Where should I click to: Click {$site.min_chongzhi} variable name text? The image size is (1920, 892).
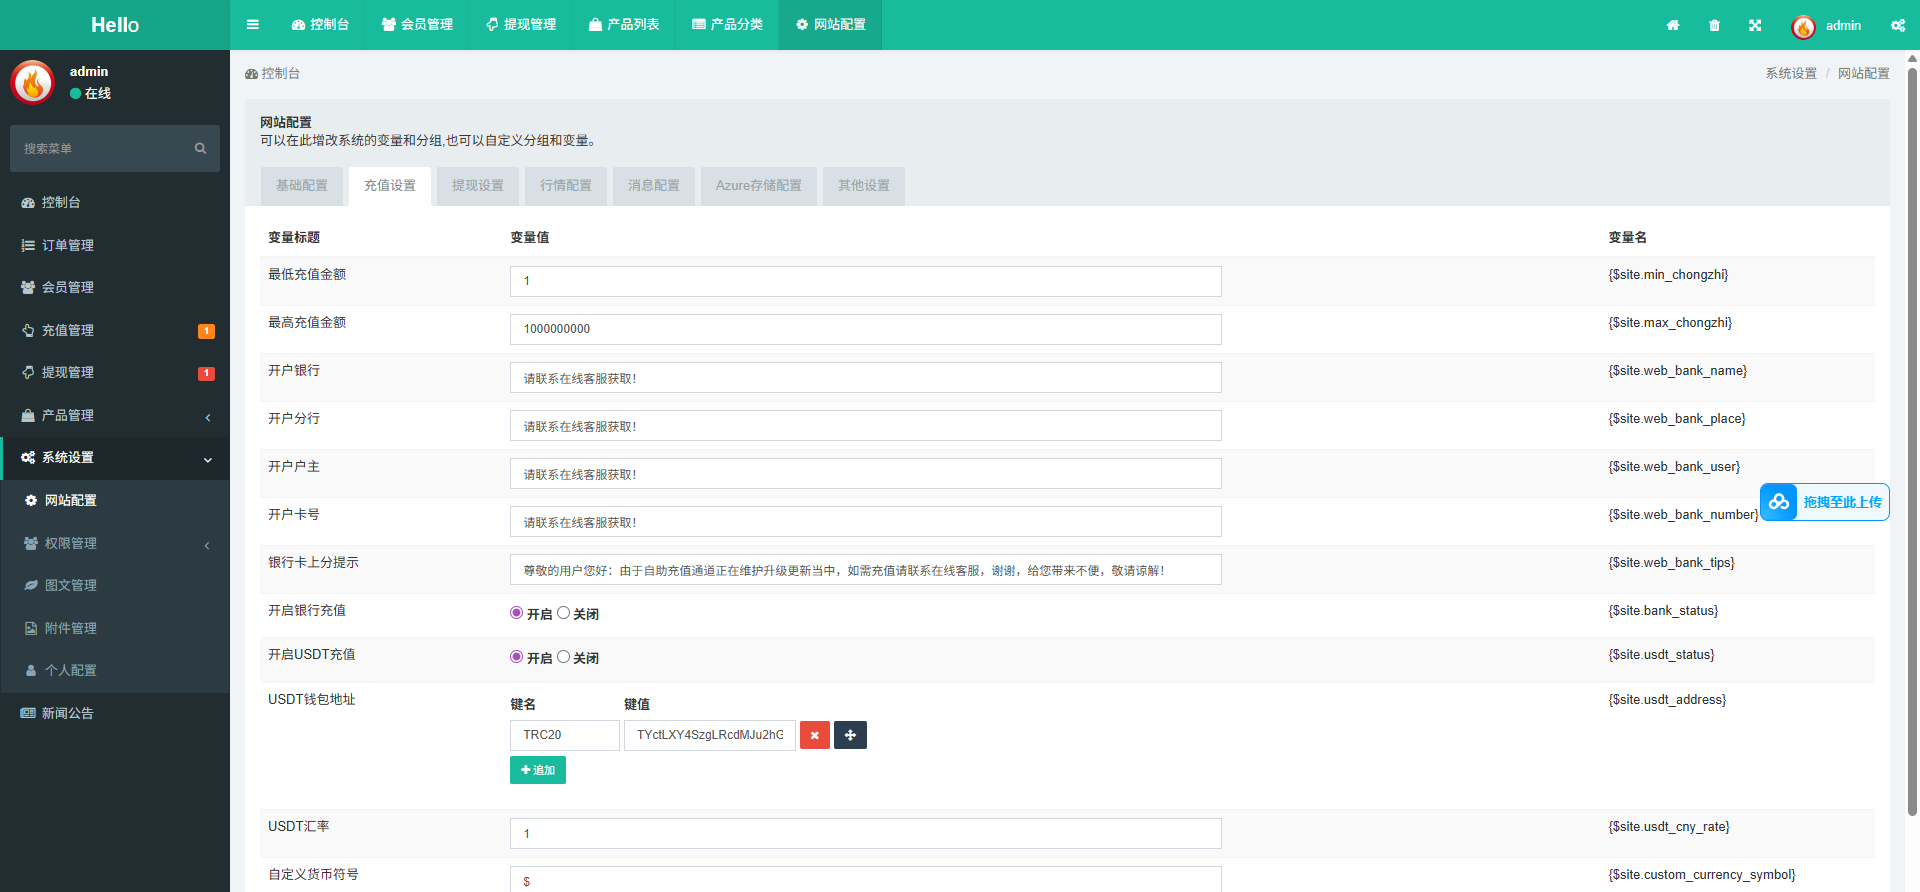[1668, 275]
